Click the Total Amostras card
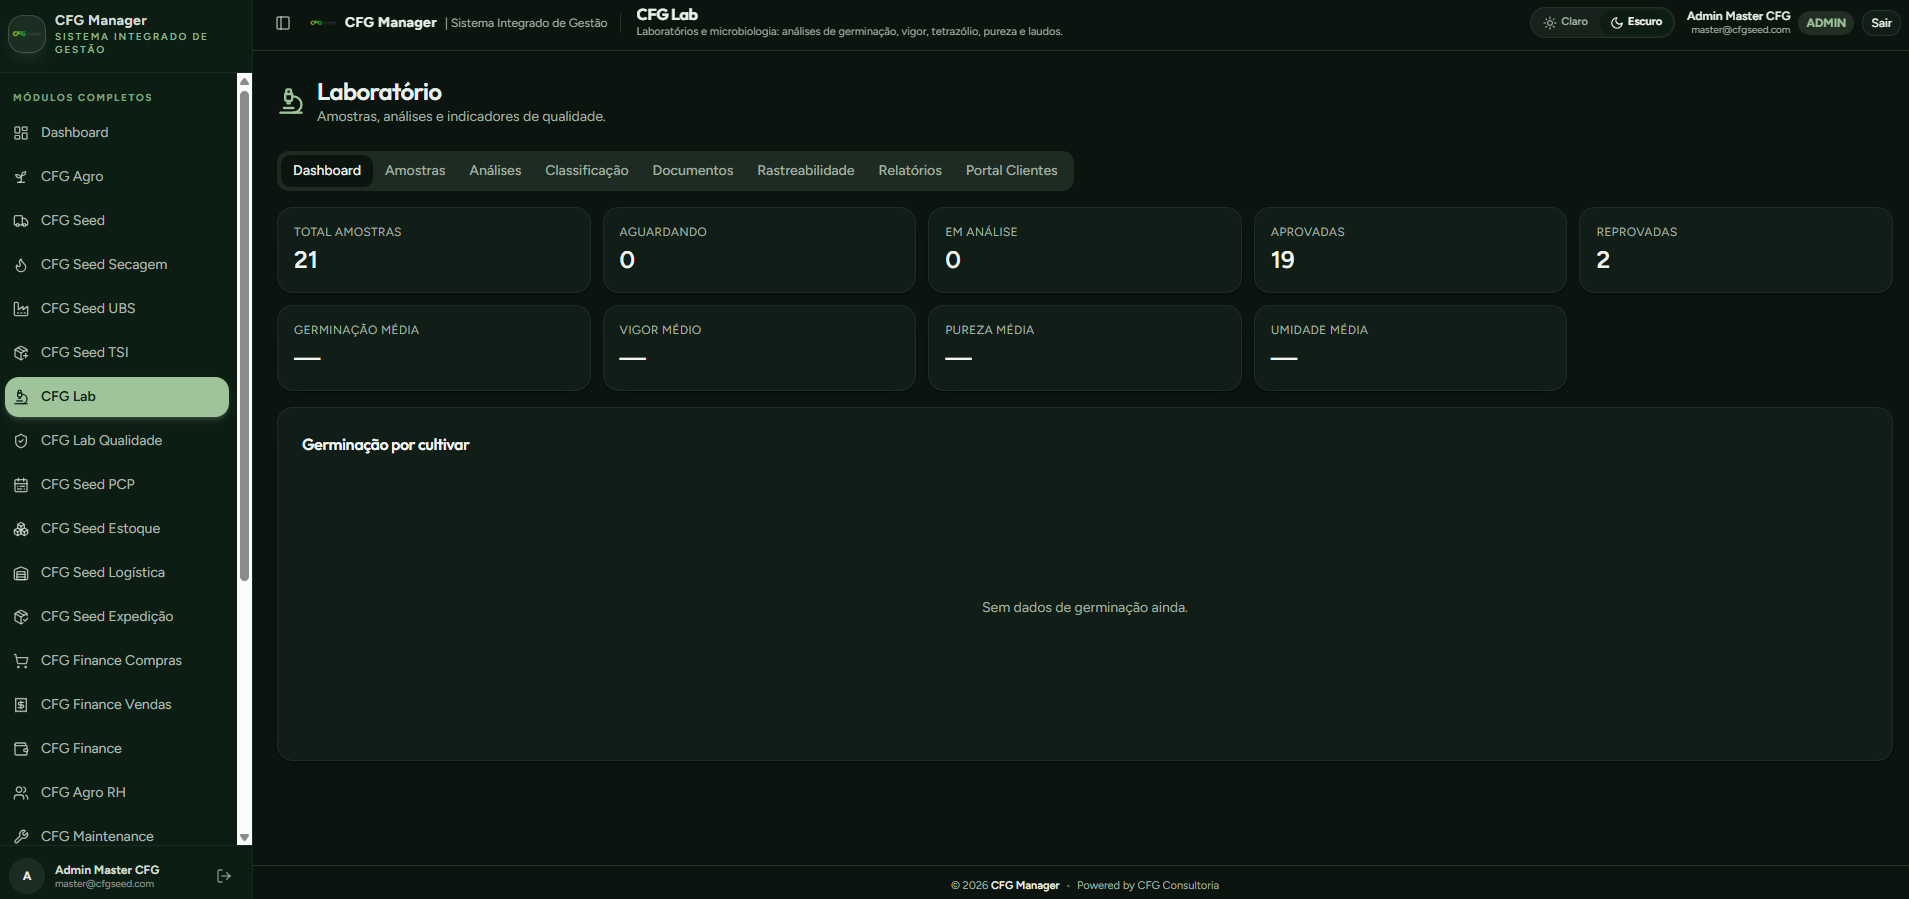Screen dimensions: 1909x899 coord(433,250)
